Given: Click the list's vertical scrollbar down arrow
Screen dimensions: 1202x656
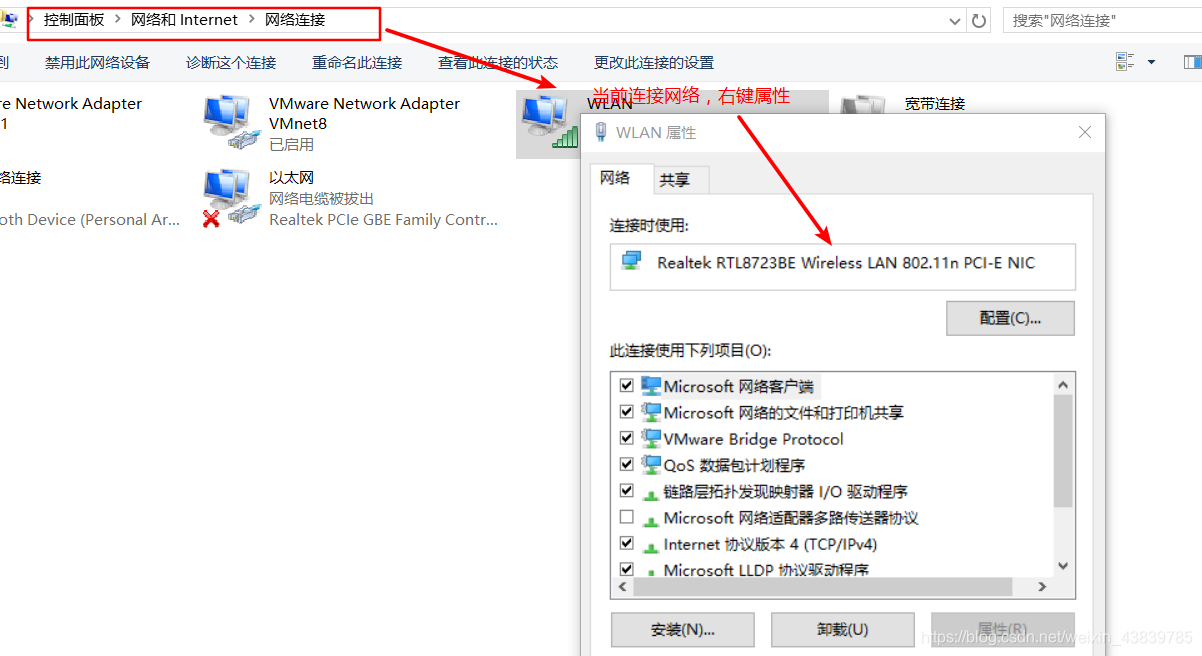Looking at the screenshot, I should [x=1063, y=566].
